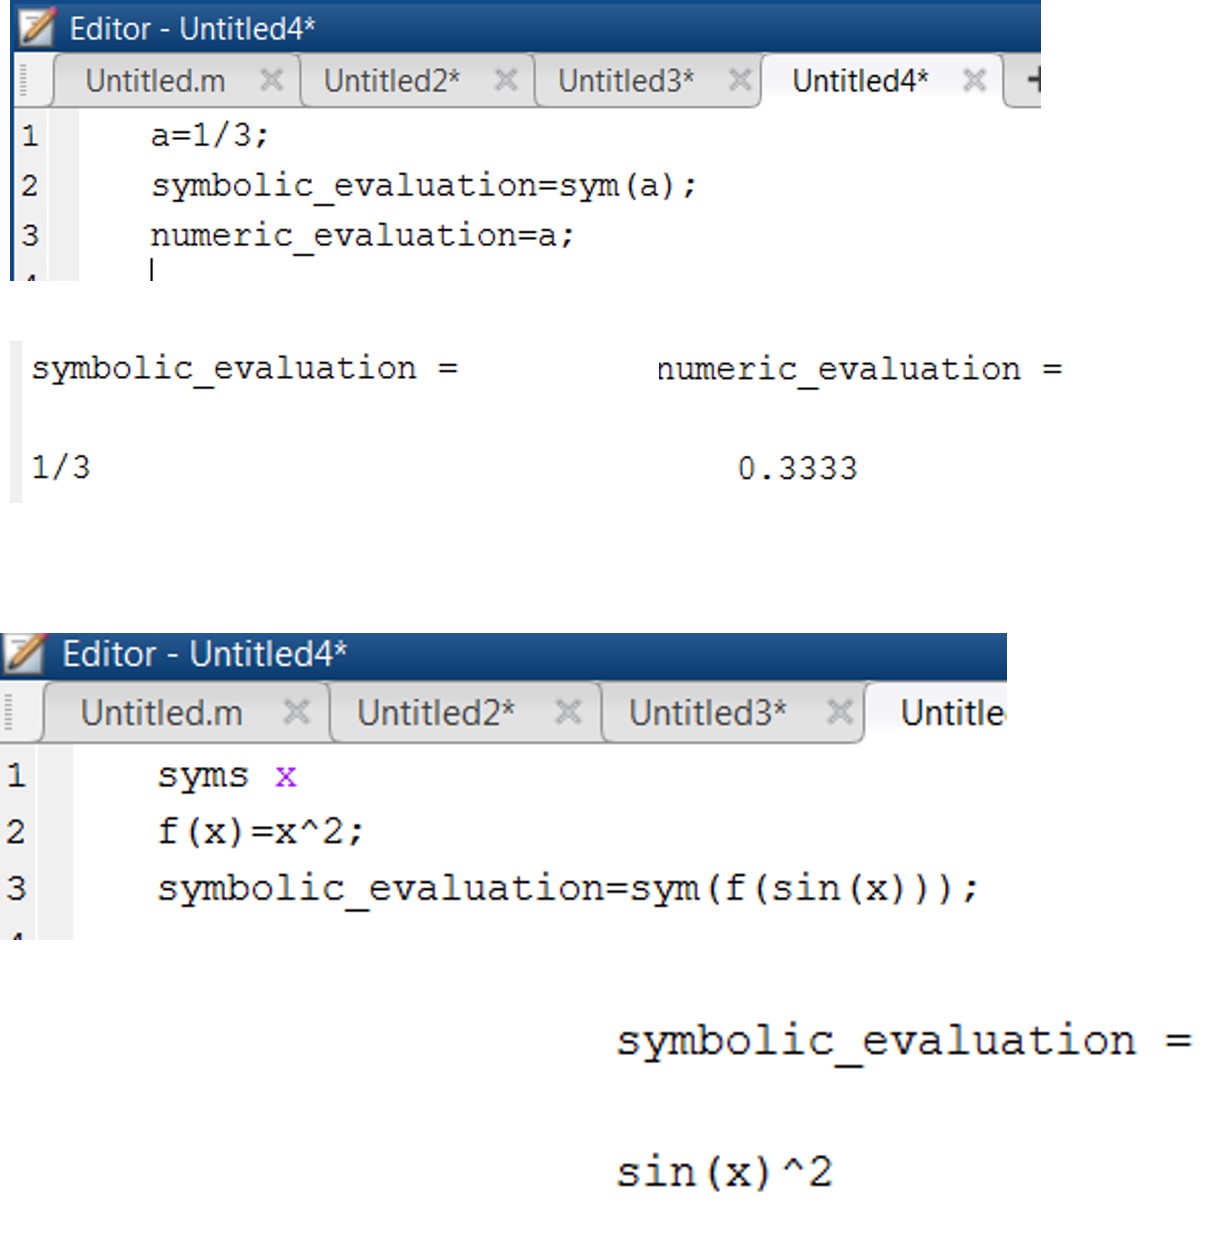This screenshot has width=1217, height=1249.
Task: Click line number 3 in bottom editor
Action: (16, 888)
